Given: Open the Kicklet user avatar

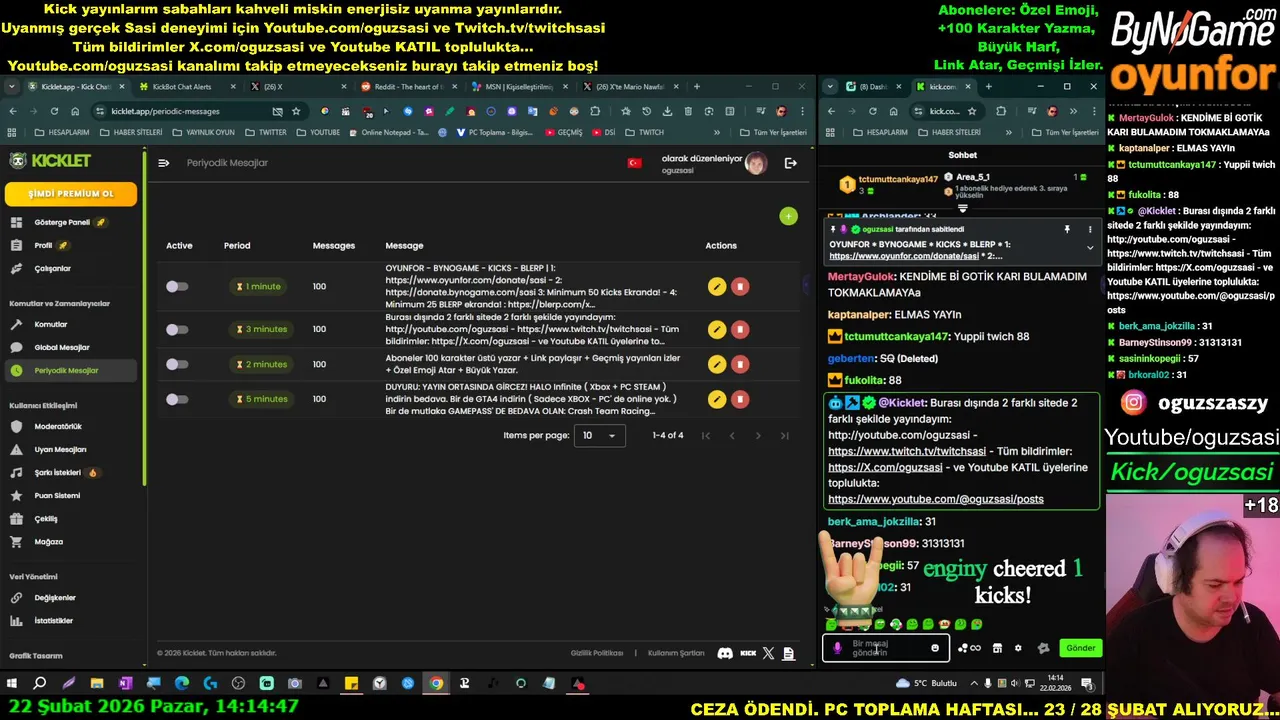Looking at the screenshot, I should point(756,163).
